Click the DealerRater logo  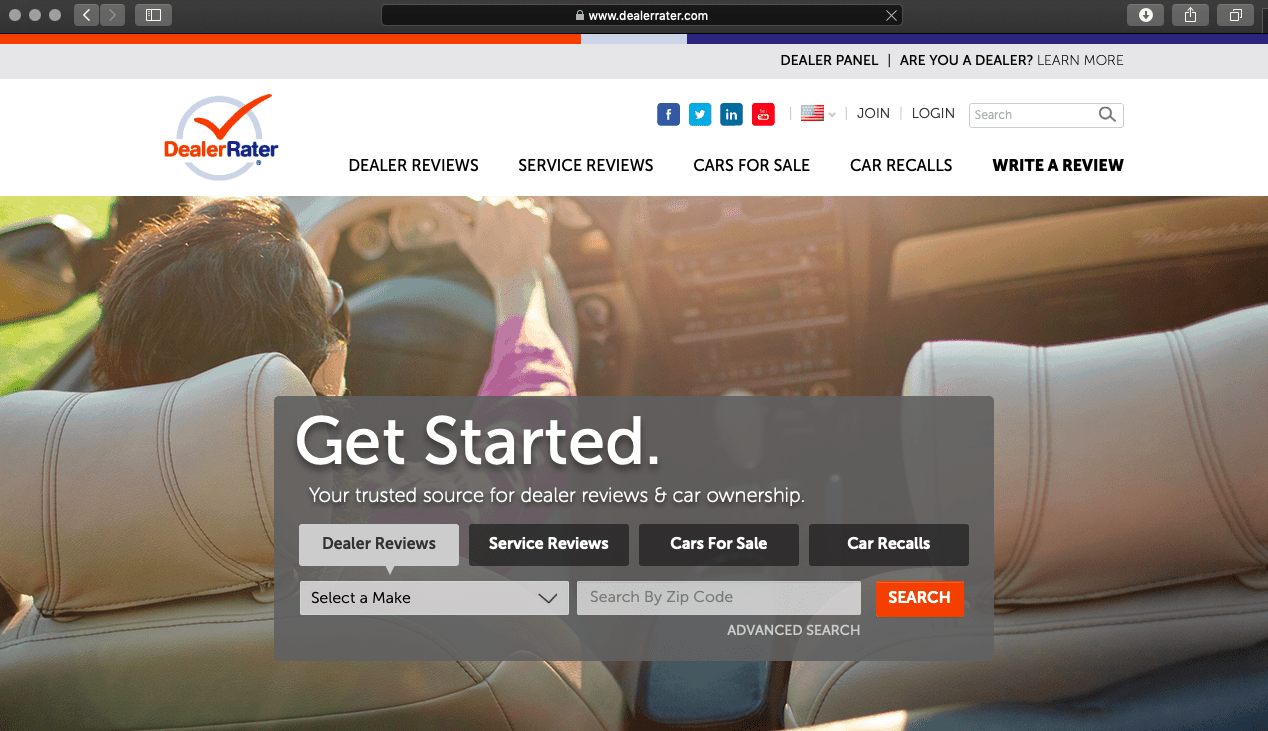point(221,138)
